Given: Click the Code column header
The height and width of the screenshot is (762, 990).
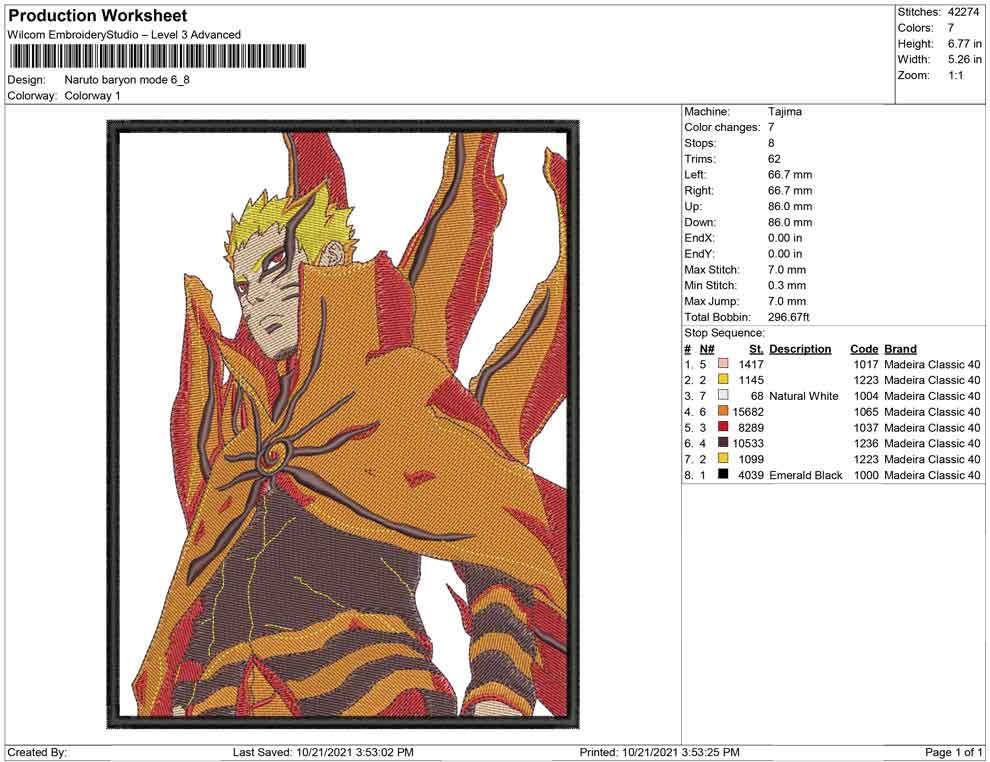Looking at the screenshot, I should pos(864,349).
